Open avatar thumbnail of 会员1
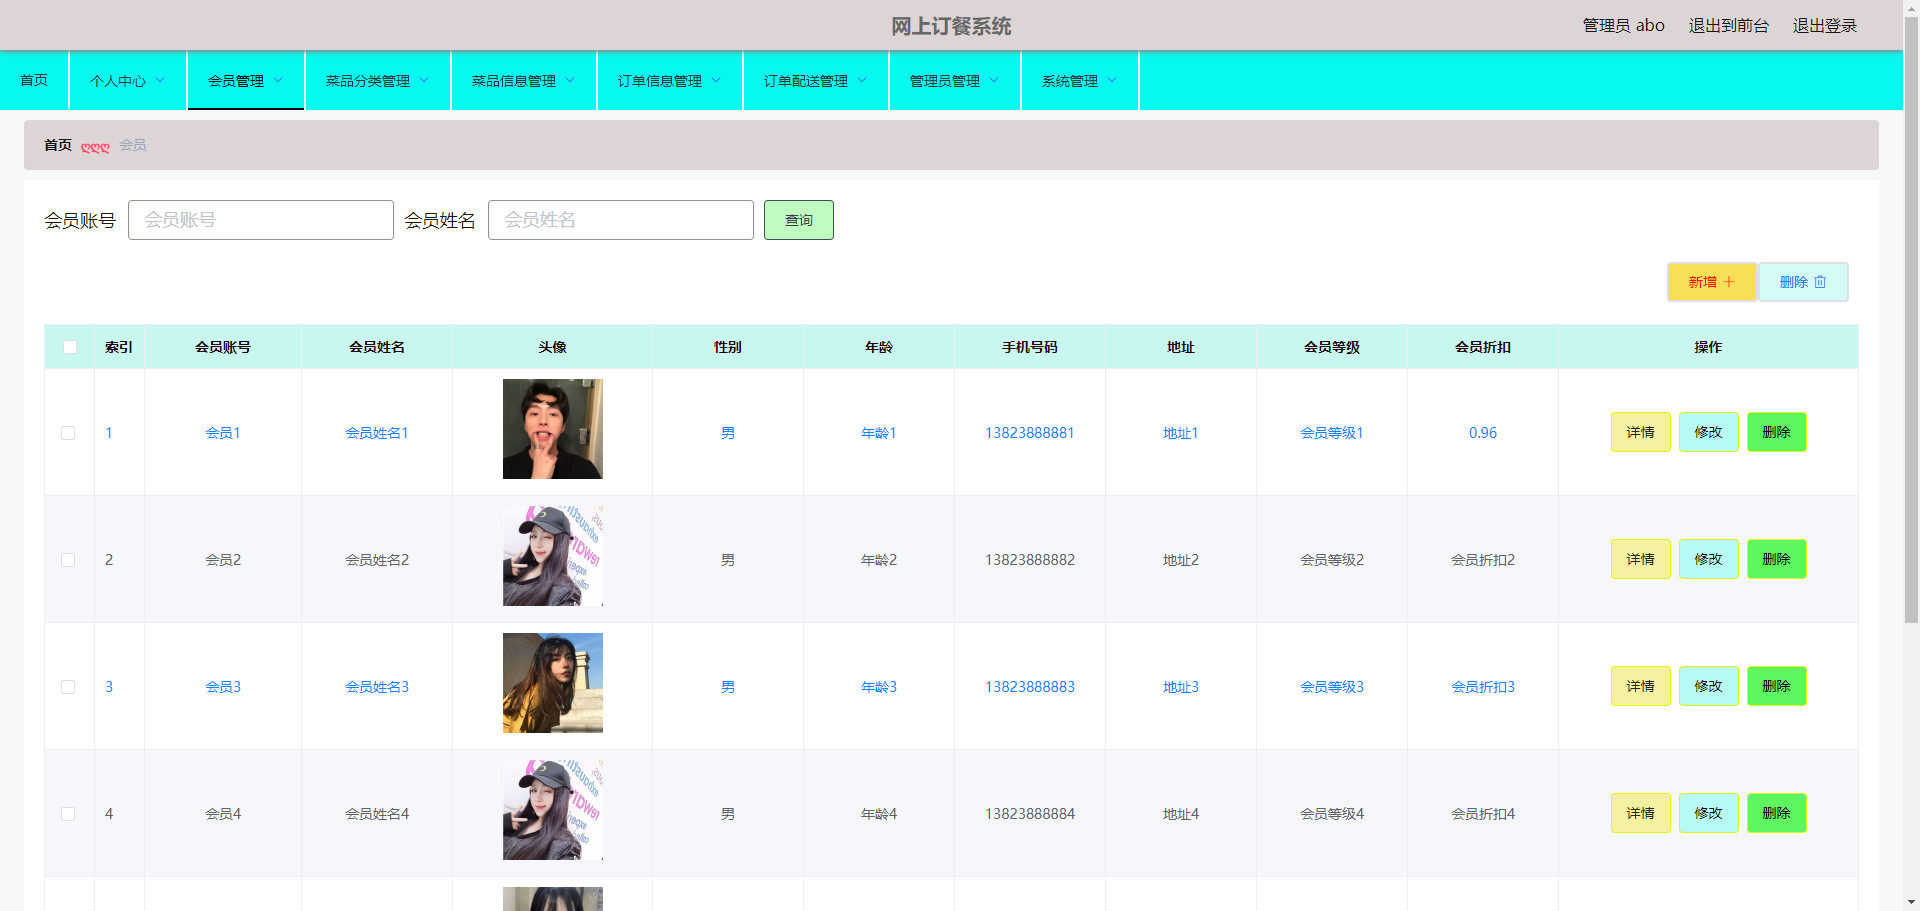 (x=553, y=429)
